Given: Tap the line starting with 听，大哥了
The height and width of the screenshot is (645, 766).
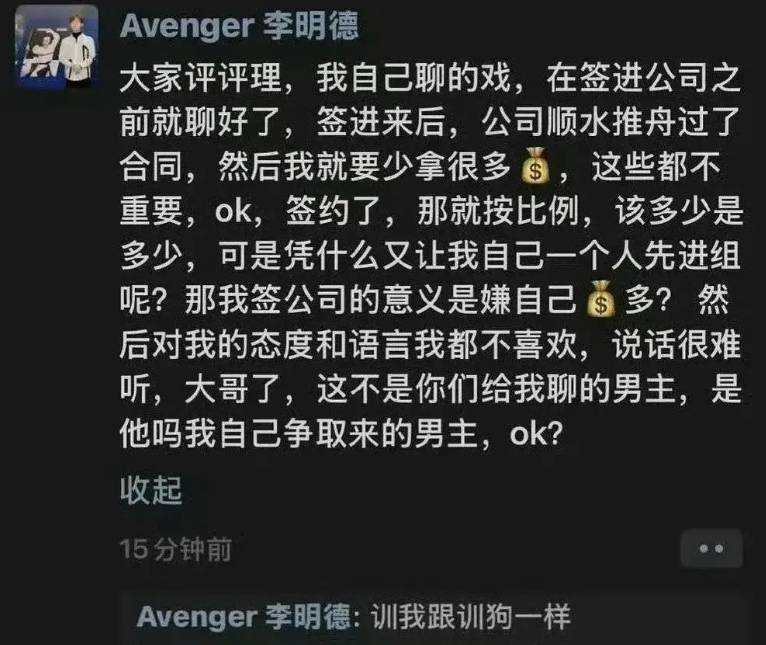Looking at the screenshot, I should [x=431, y=388].
